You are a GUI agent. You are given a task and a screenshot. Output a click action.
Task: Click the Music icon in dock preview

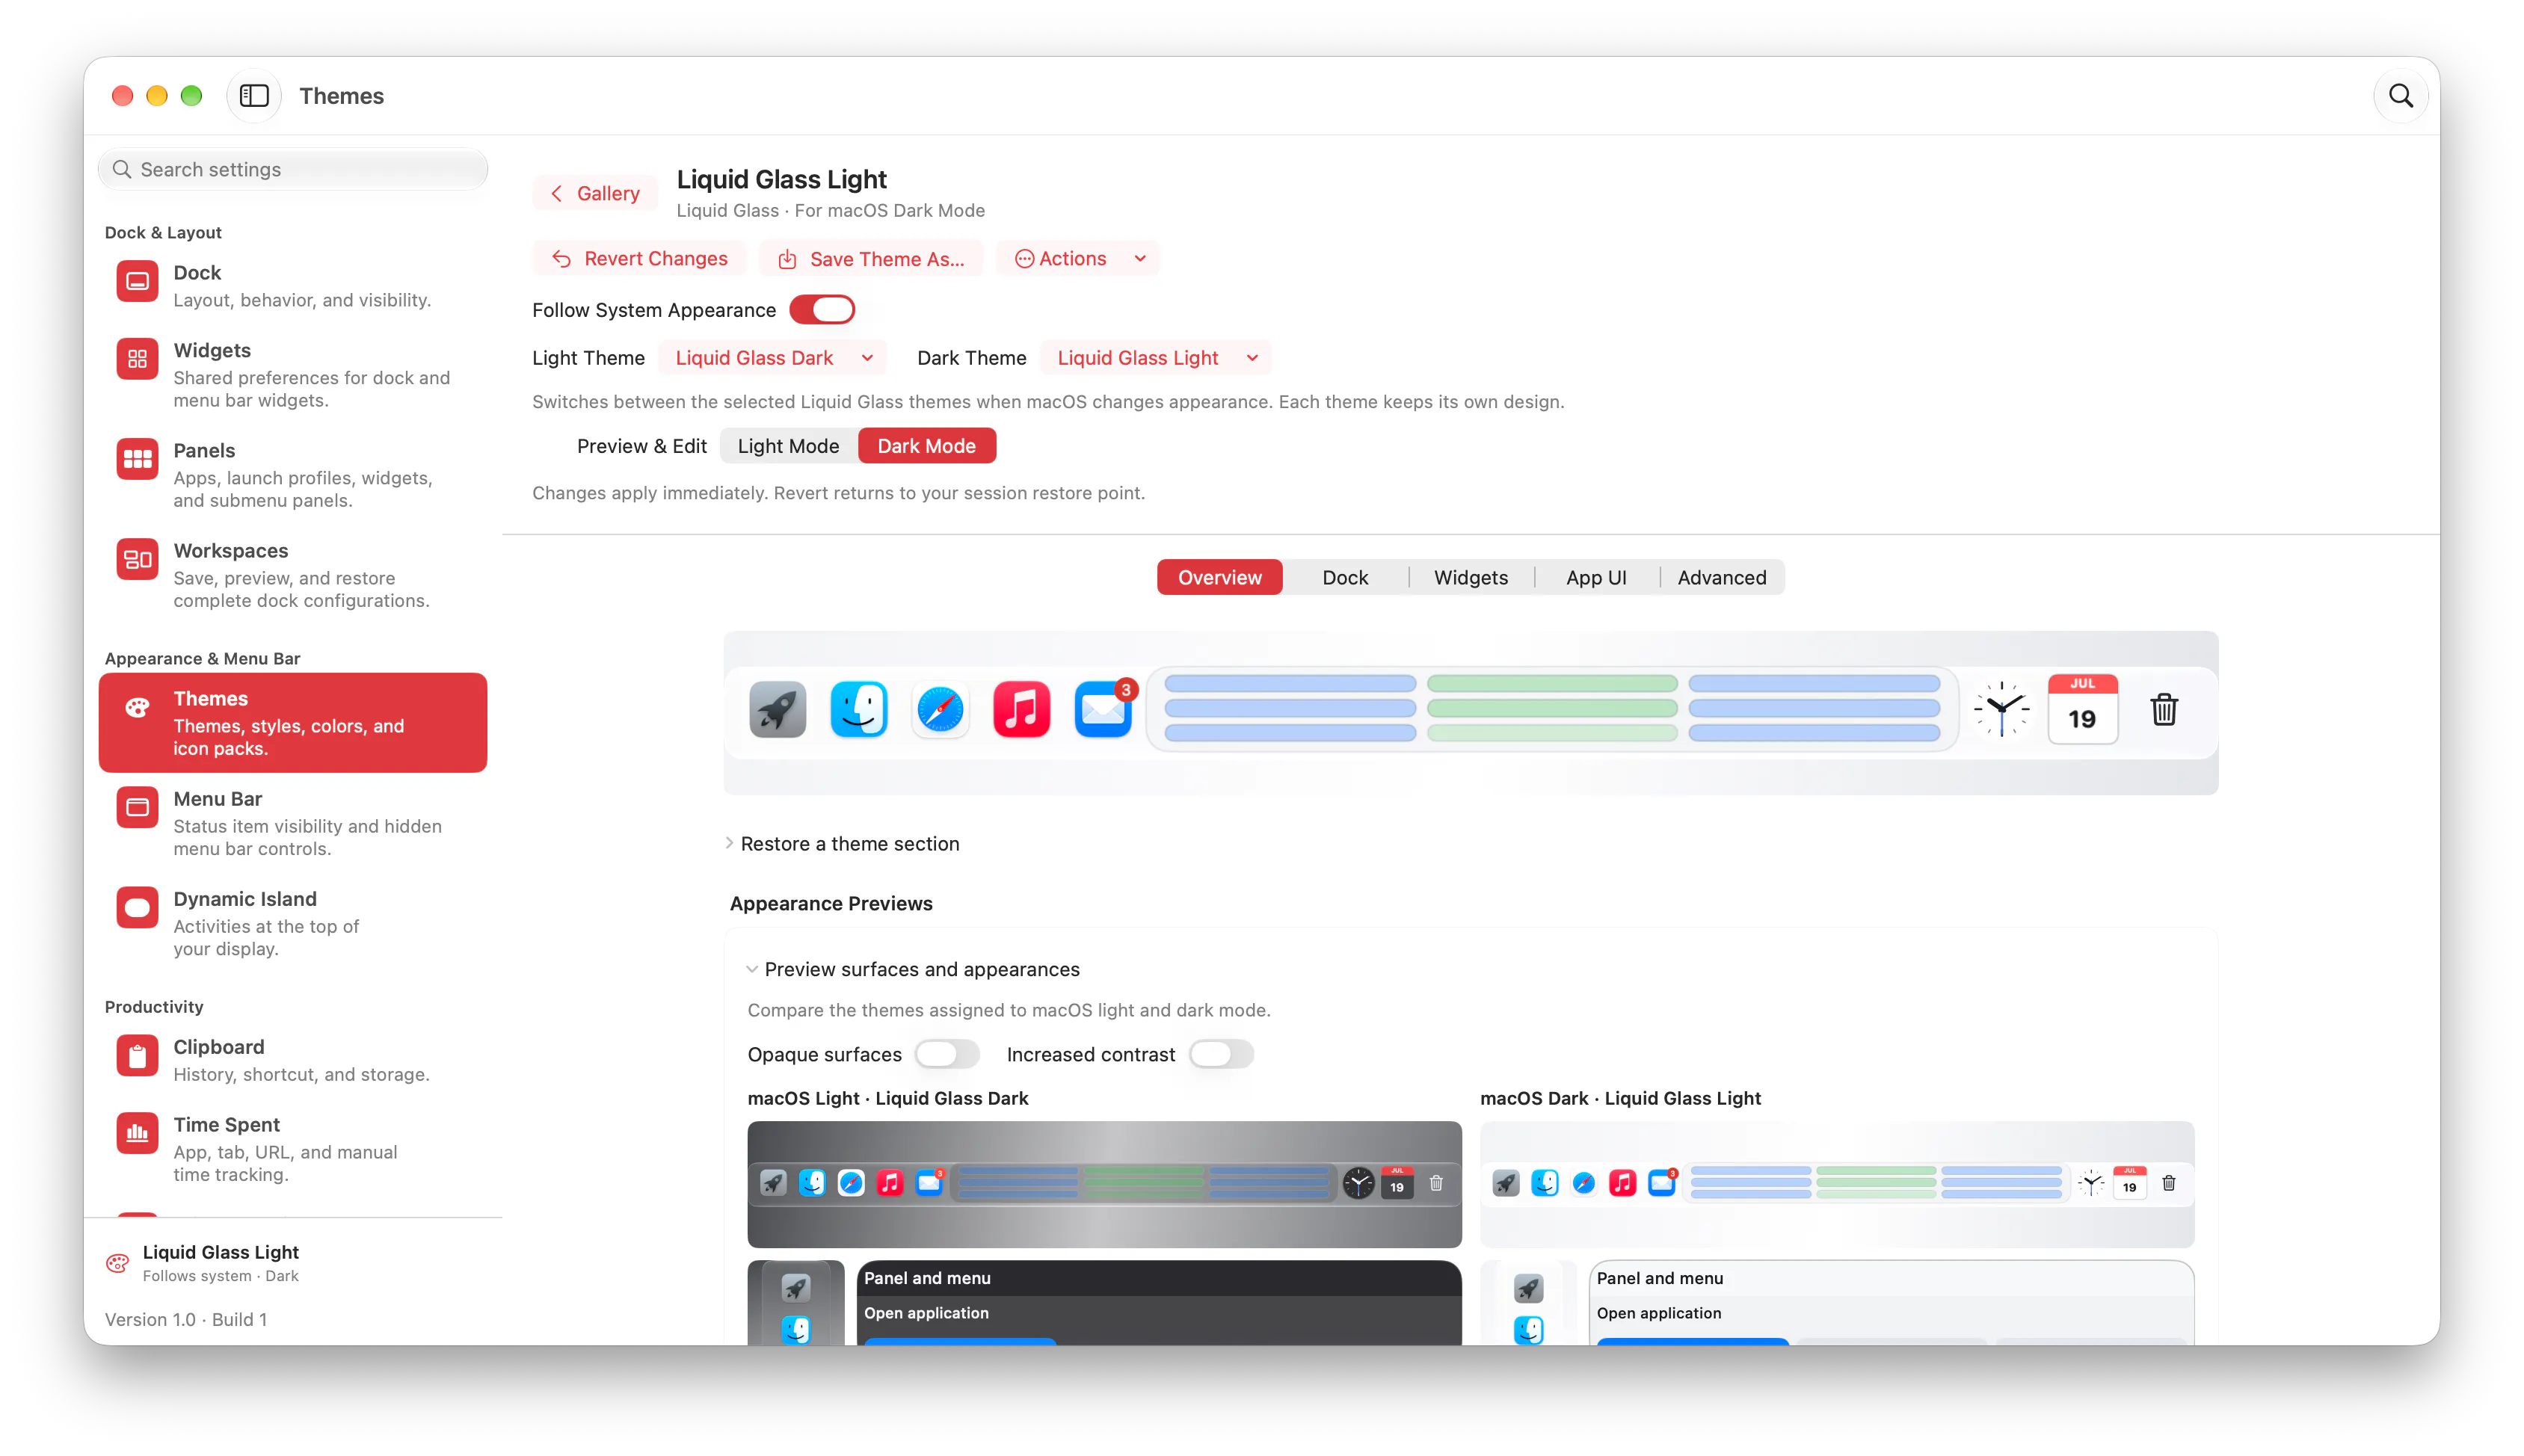[x=1021, y=710]
